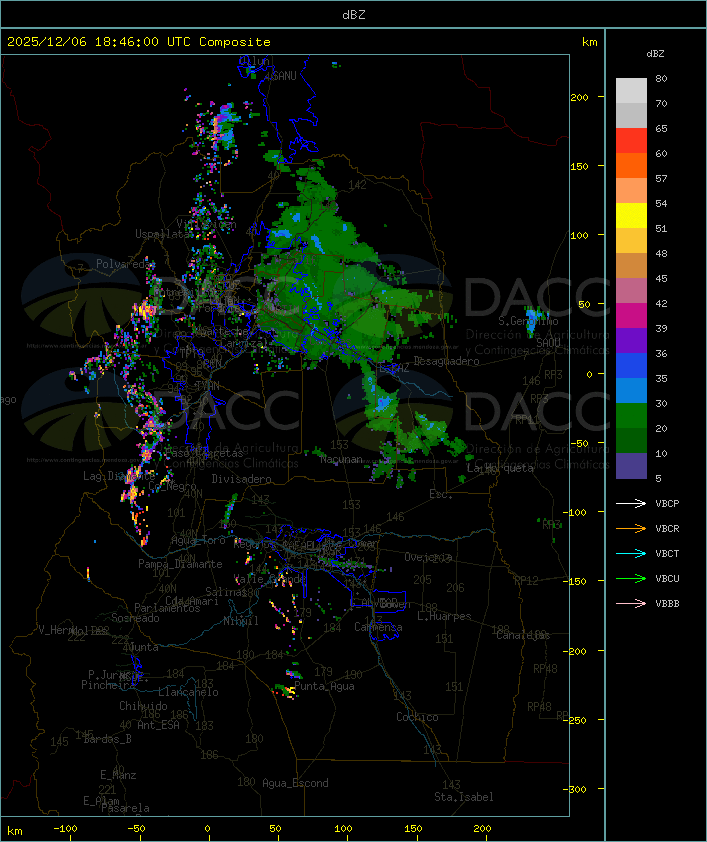Click the Nacunan place label

[341, 460]
